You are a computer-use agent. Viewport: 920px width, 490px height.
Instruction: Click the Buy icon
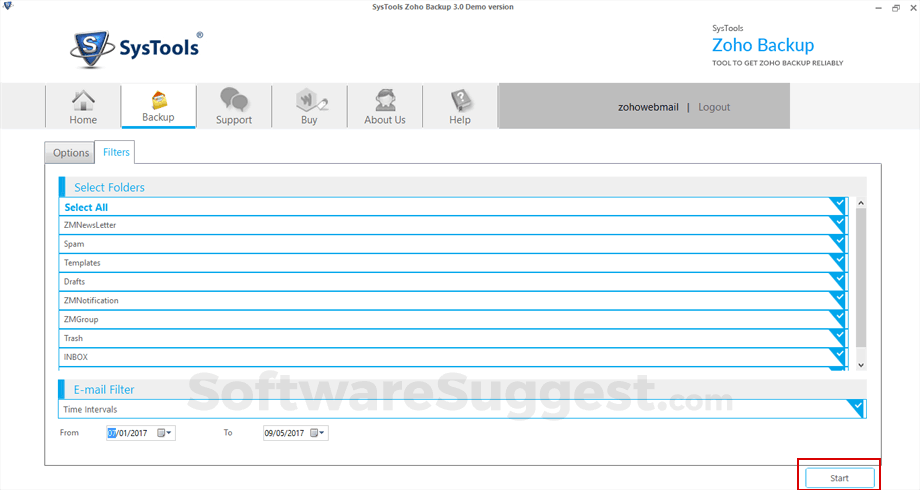coord(310,100)
